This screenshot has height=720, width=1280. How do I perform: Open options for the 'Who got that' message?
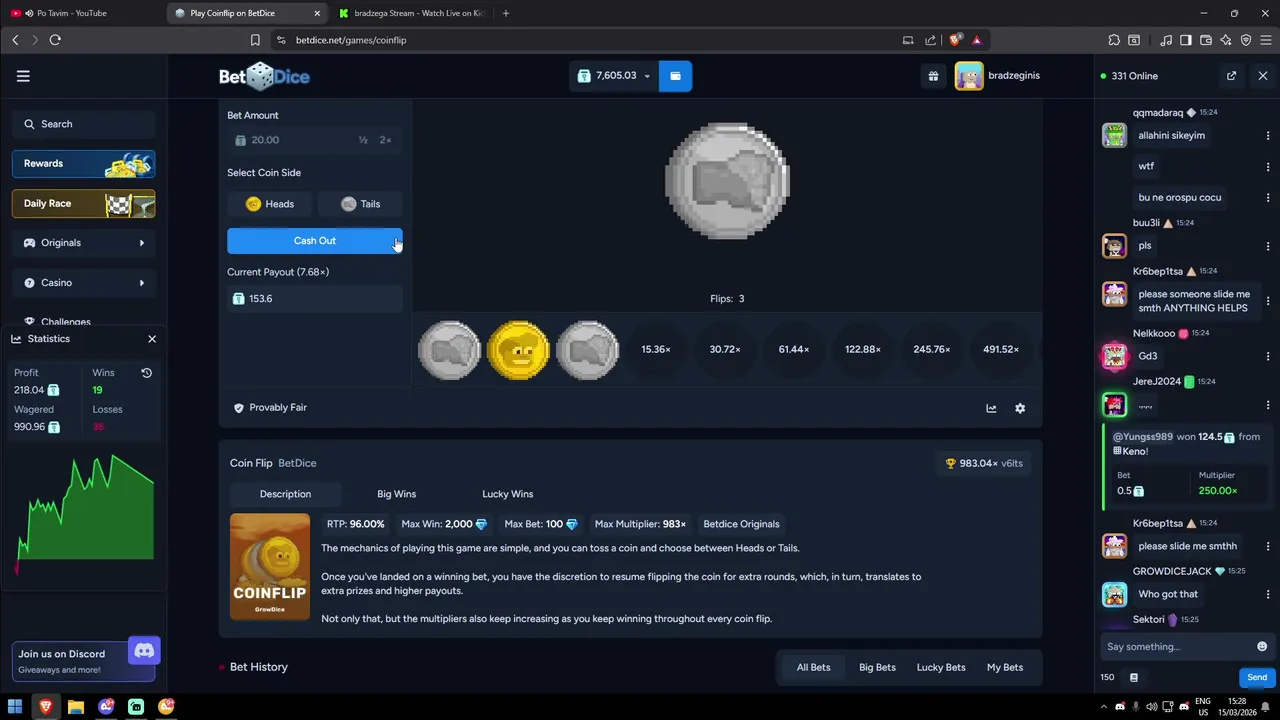[x=1267, y=594]
